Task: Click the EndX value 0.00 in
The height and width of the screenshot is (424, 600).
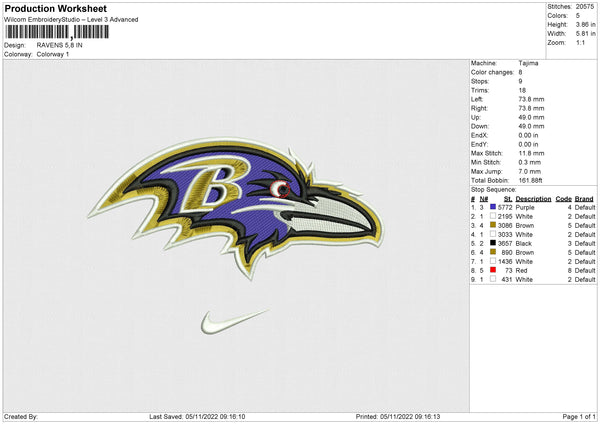Action: pos(528,135)
